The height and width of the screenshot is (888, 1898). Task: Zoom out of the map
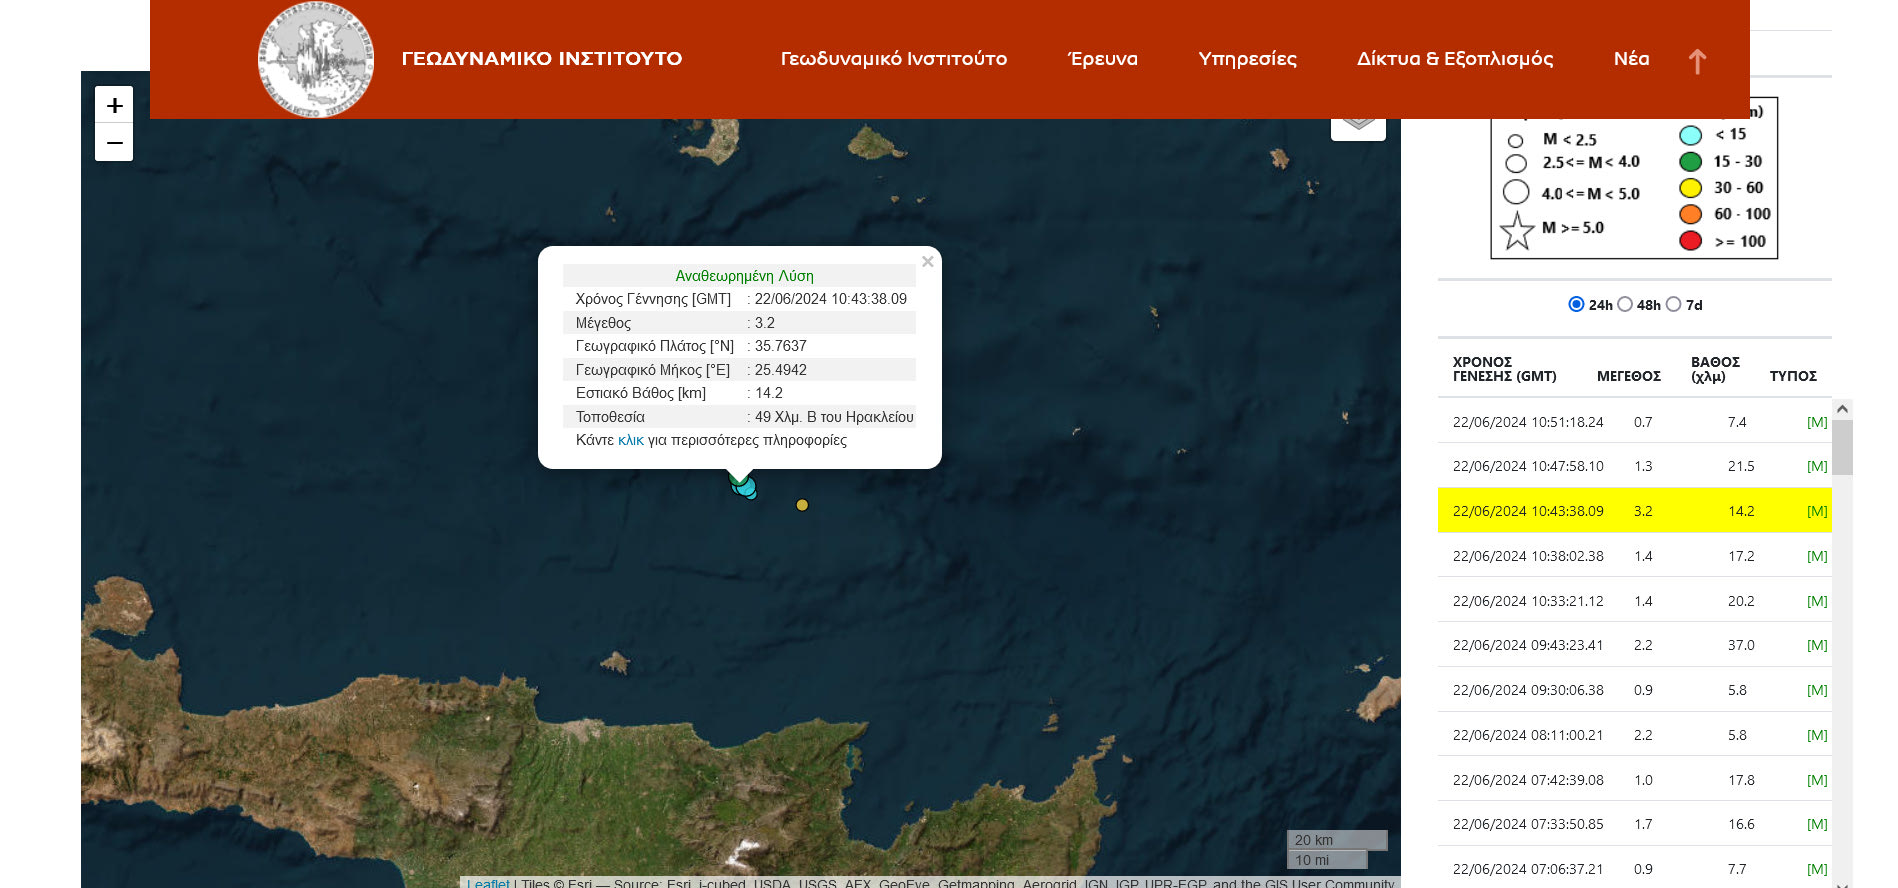114,143
